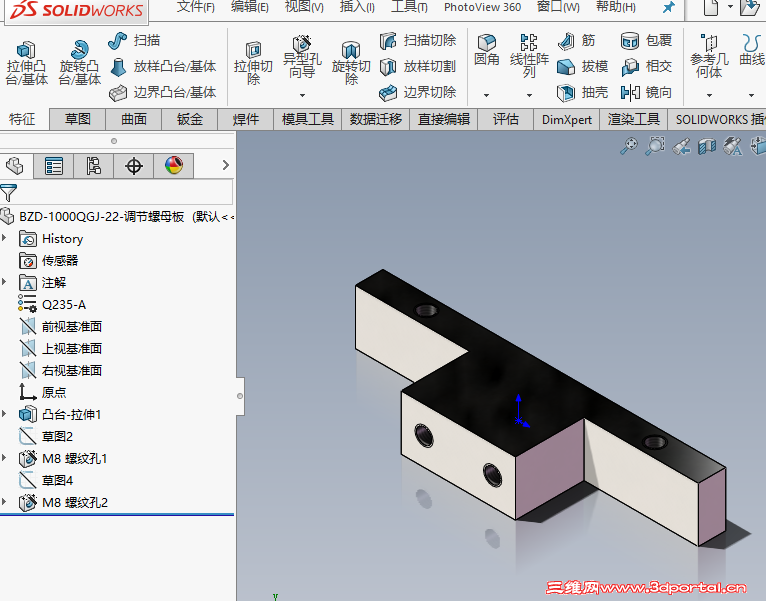This screenshot has width=766, height=601.
Task: Open the 插入(I) menu
Action: [x=357, y=7]
